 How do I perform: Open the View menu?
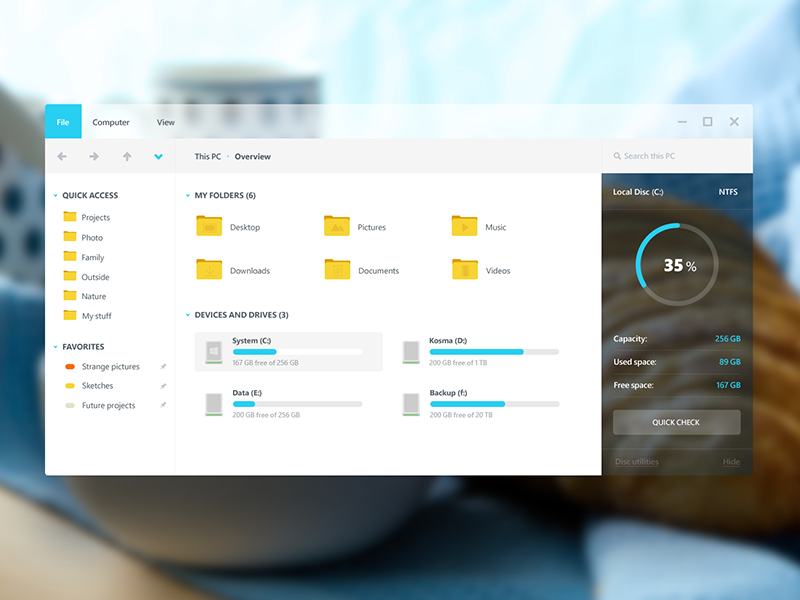click(x=165, y=121)
